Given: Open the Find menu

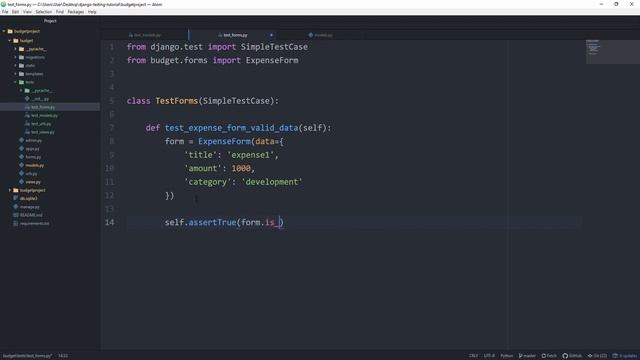Looking at the screenshot, I should coord(60,12).
